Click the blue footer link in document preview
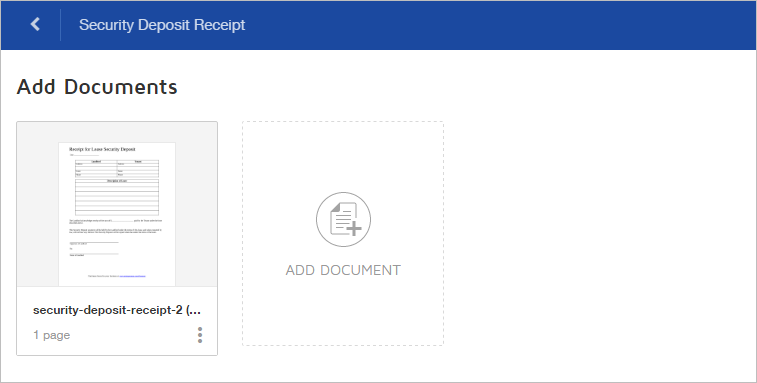757x383 pixels. pos(132,276)
